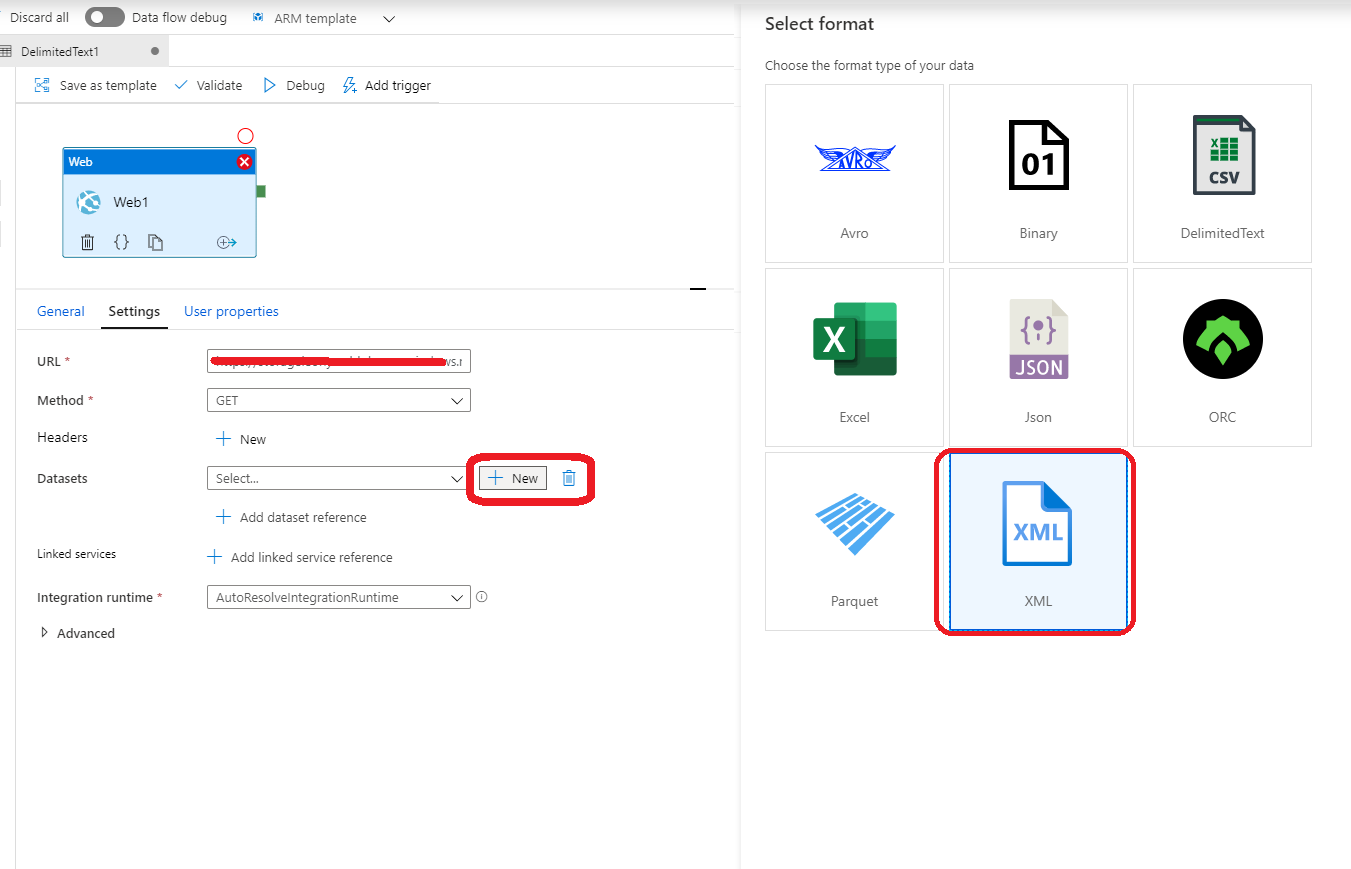Click the collapse panel minus handle
This screenshot has width=1351, height=869.
[698, 289]
